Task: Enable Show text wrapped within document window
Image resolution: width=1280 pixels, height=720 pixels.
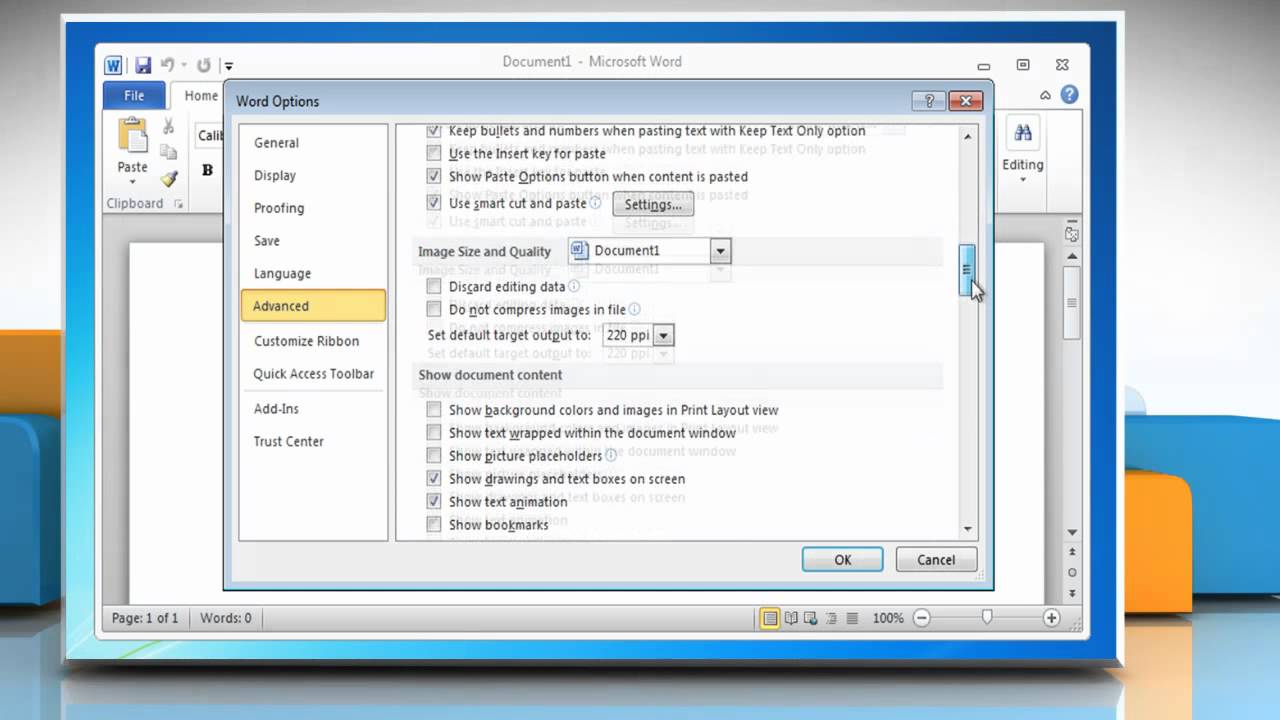Action: click(x=433, y=432)
